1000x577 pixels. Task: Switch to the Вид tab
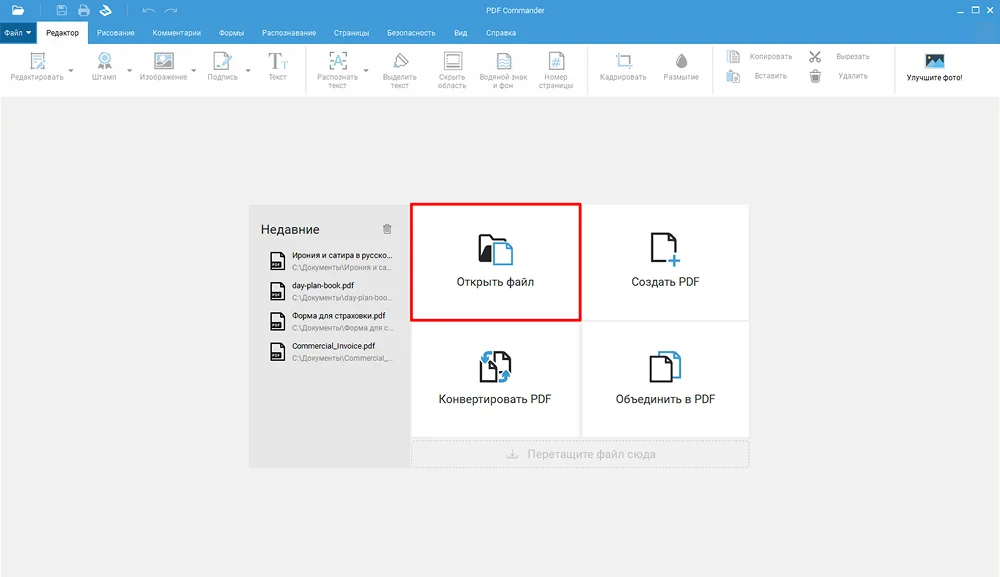click(460, 33)
